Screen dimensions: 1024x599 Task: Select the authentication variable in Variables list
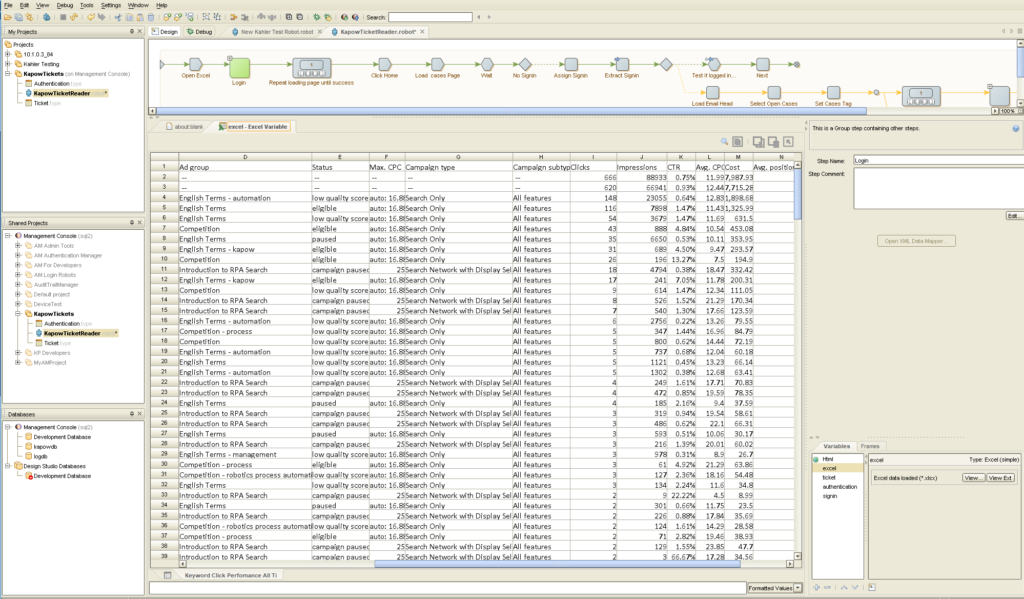tap(840, 487)
